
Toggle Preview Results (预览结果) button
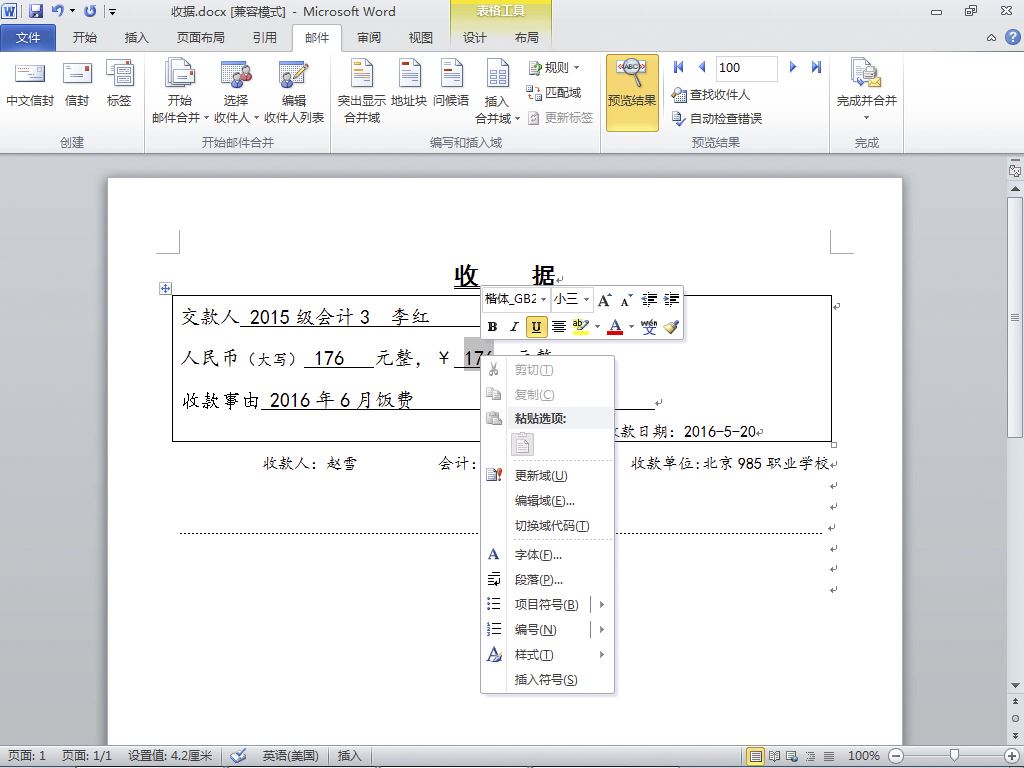pyautogui.click(x=632, y=93)
